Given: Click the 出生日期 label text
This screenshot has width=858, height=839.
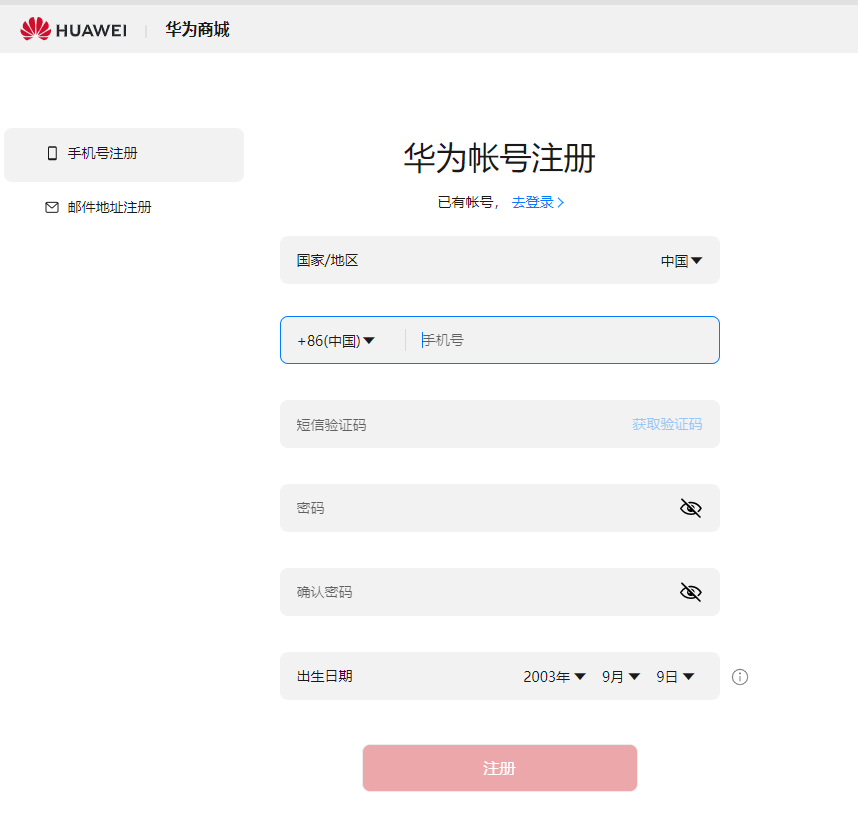Looking at the screenshot, I should tap(324, 676).
